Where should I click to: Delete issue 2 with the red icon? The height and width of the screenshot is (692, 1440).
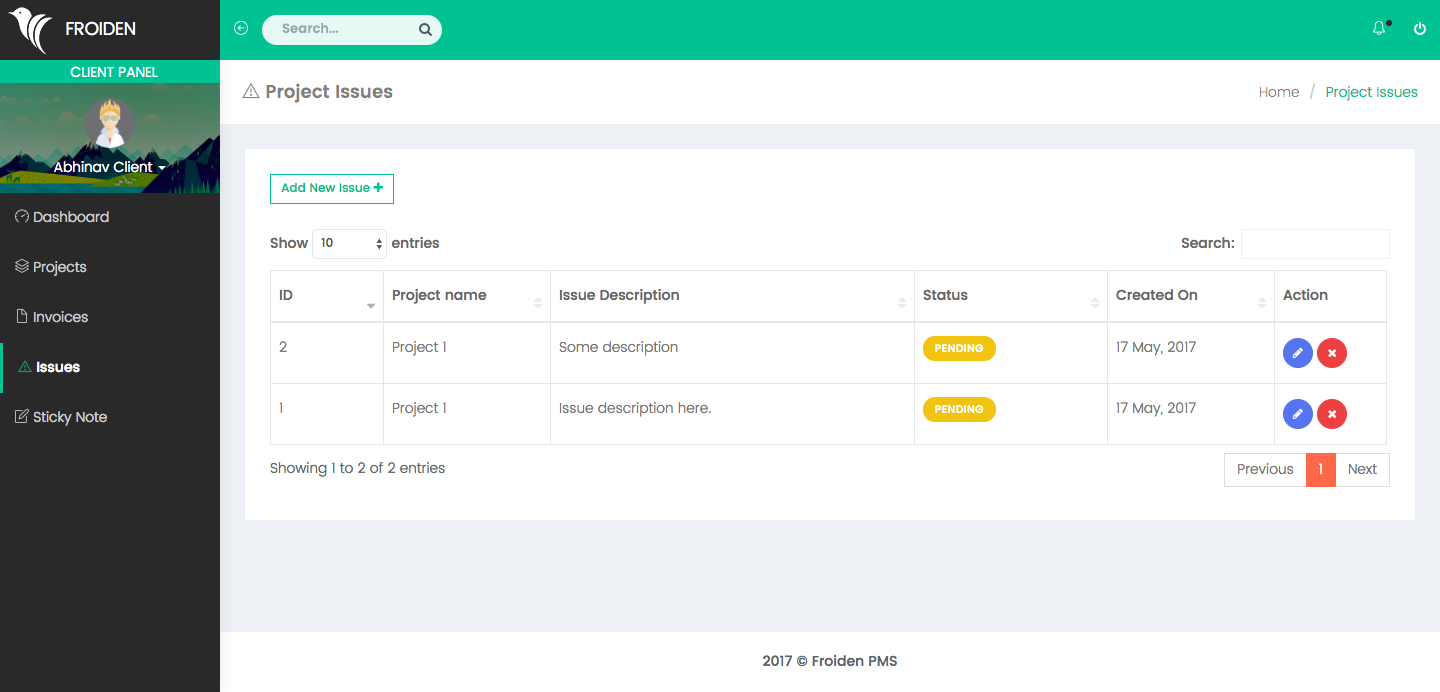tap(1332, 353)
